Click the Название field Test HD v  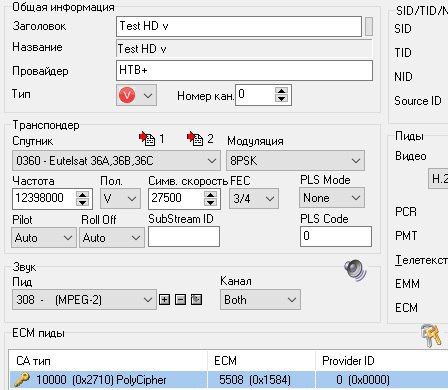pos(244,49)
